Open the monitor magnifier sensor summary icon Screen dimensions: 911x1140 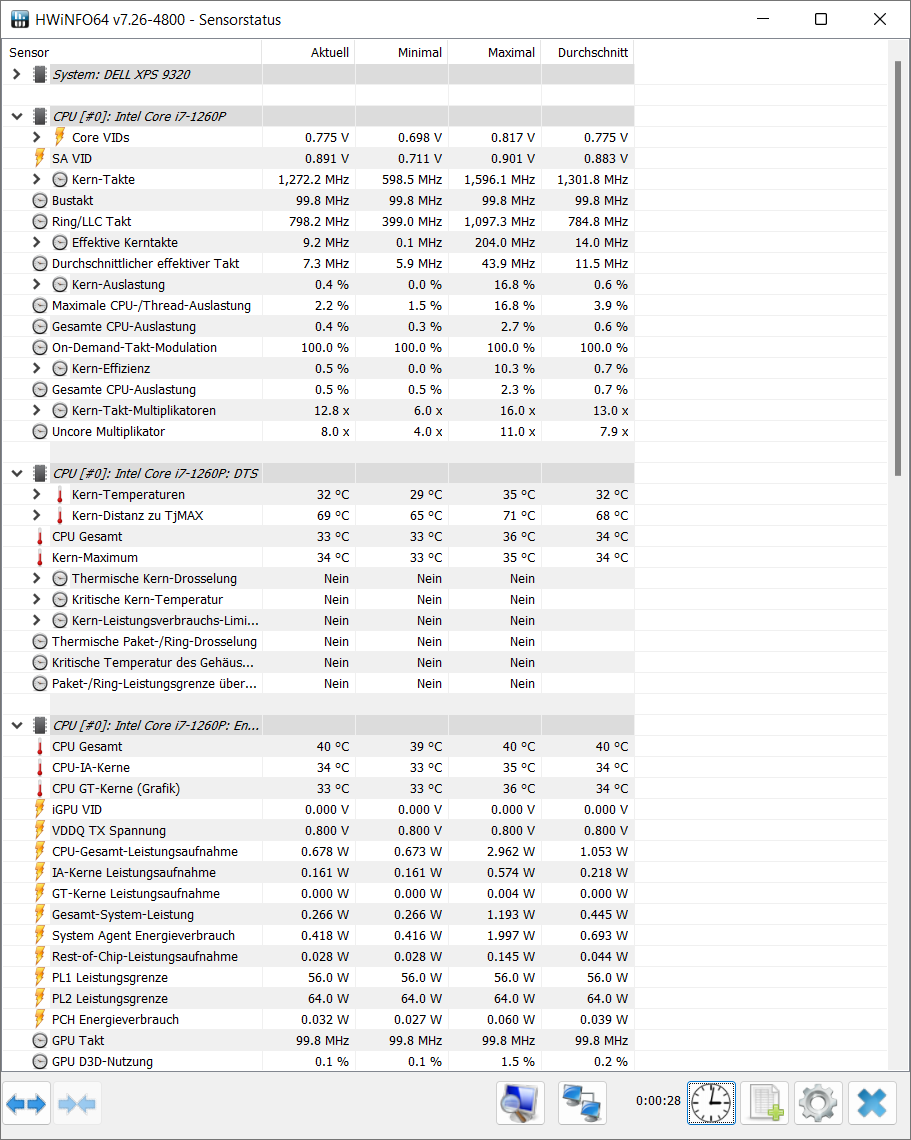click(521, 1103)
